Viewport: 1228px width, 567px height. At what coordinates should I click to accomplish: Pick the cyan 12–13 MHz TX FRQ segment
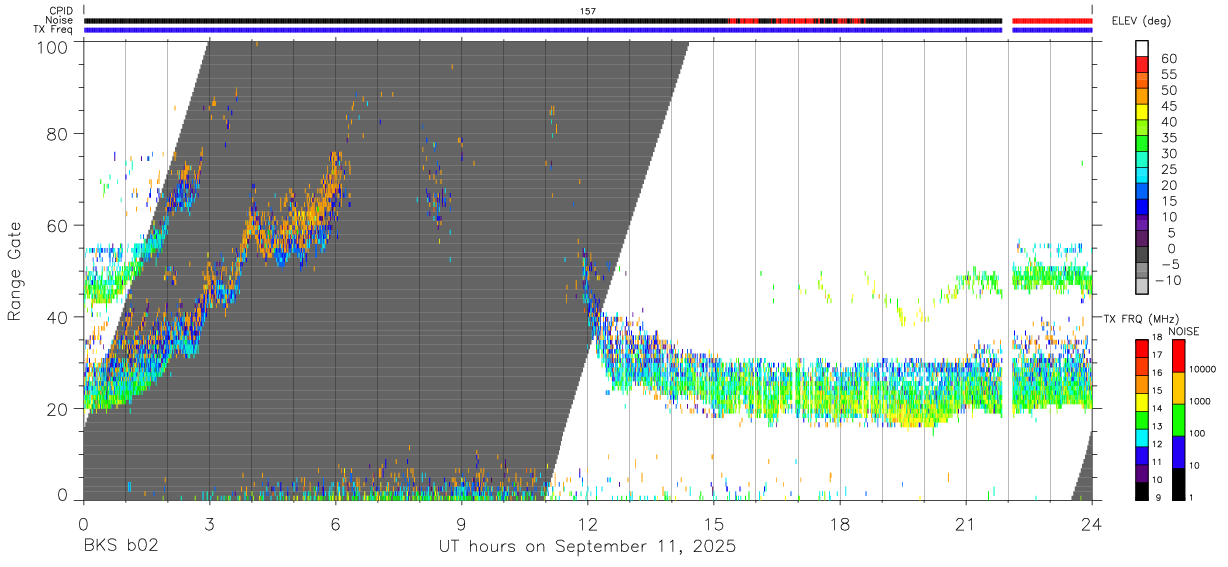pyautogui.click(x=1142, y=438)
